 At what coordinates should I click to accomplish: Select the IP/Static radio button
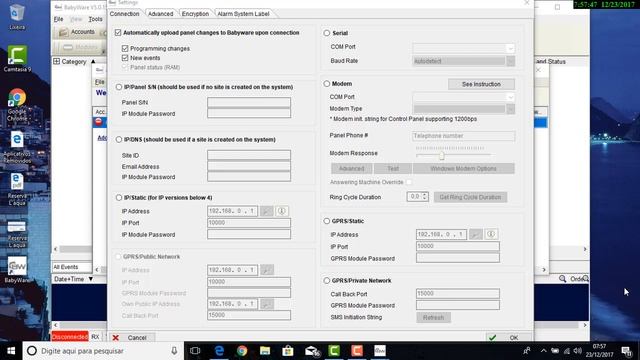pos(119,198)
